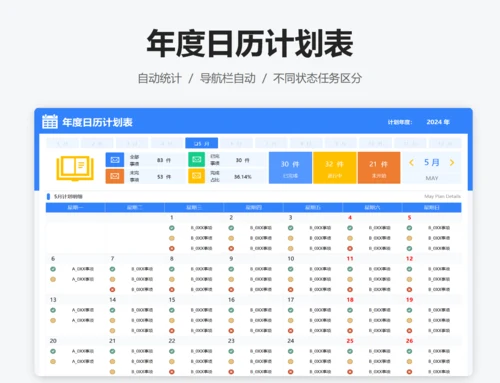
Task: Switch to the 4月 month tab
Action: click(167, 143)
